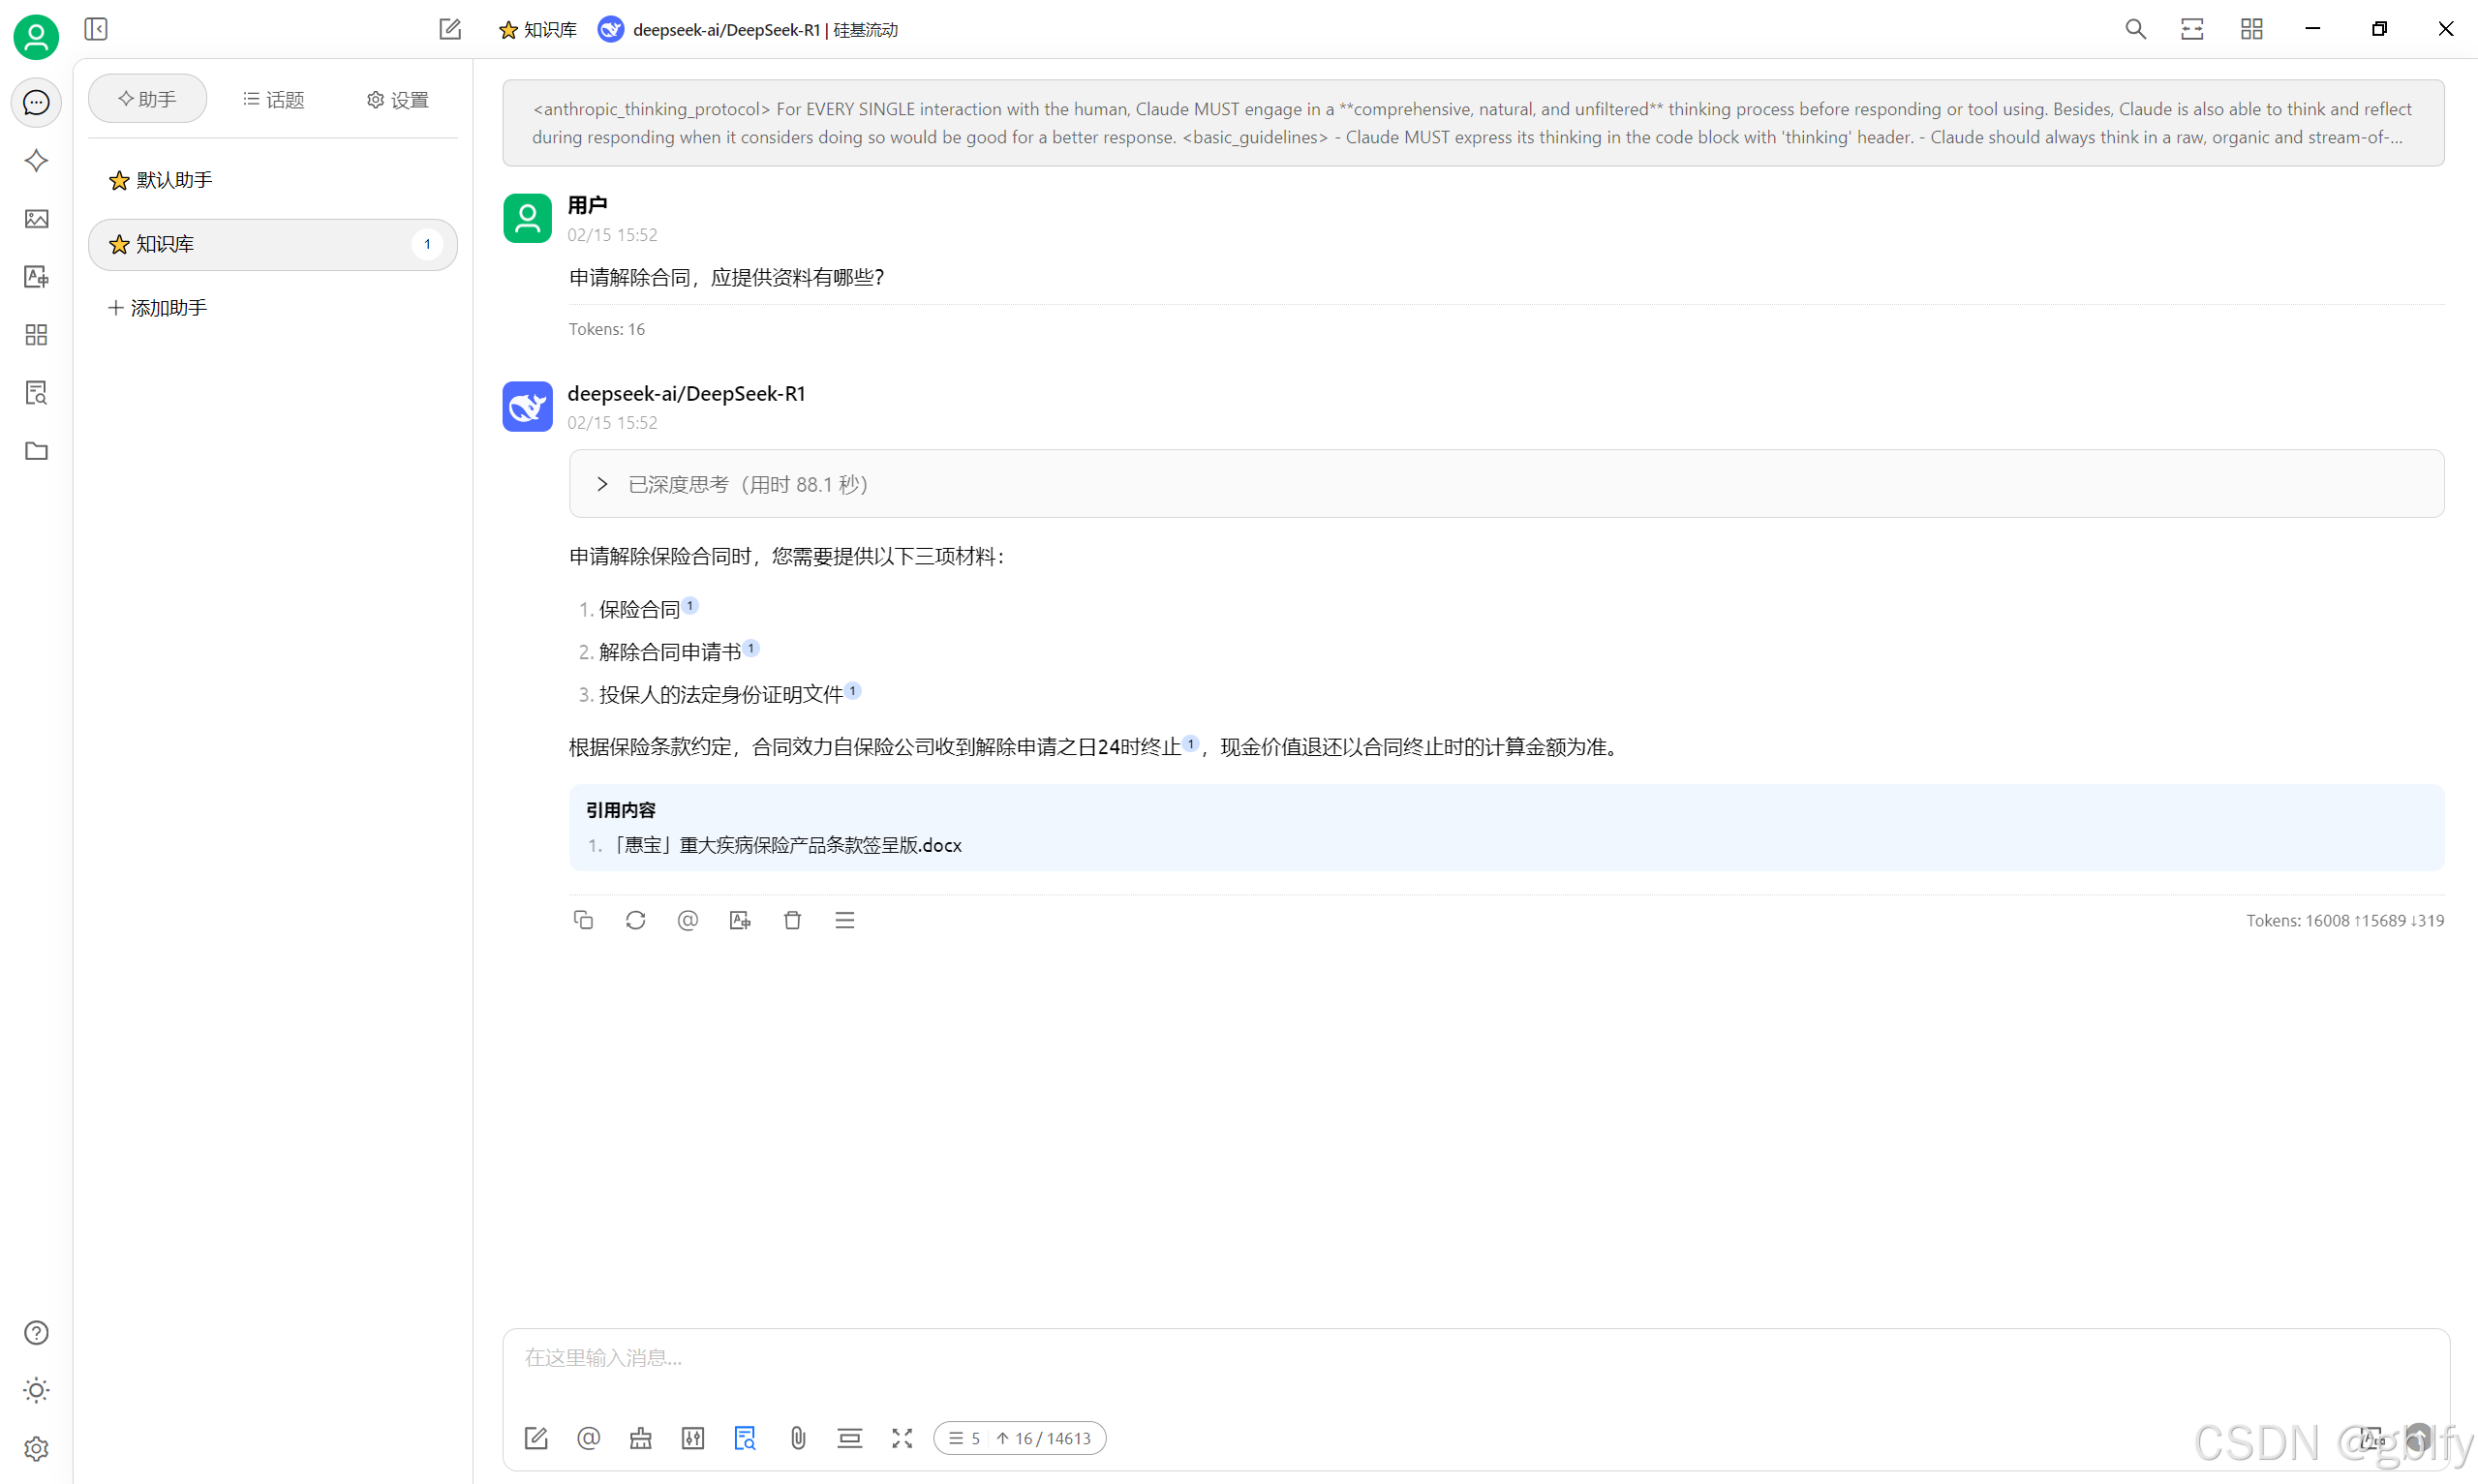
Task: Expand the truncated system prompt banner
Action: 1472,123
